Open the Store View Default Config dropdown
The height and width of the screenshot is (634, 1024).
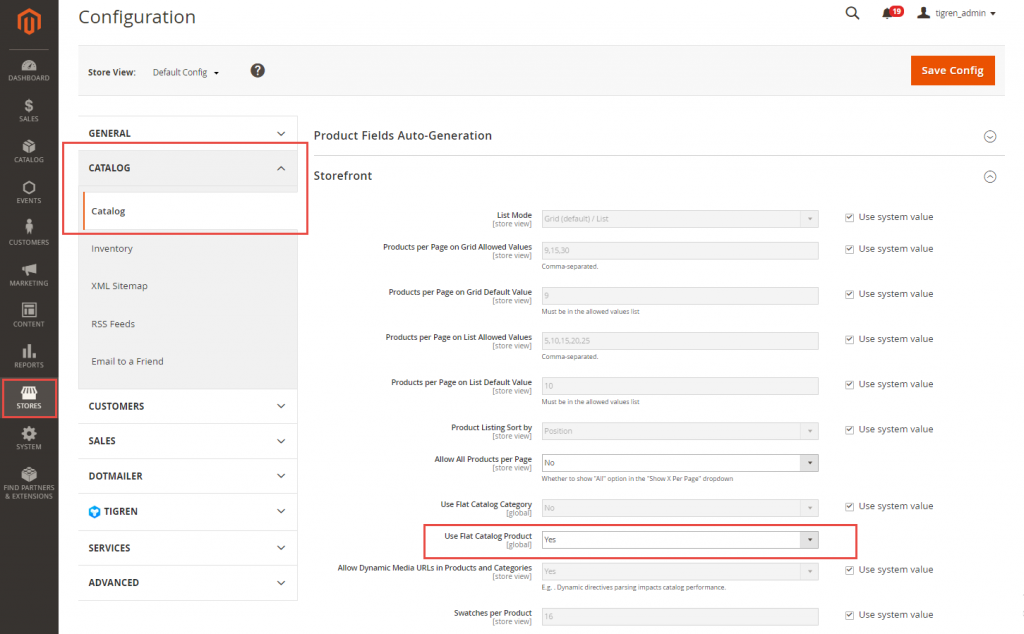(x=186, y=72)
